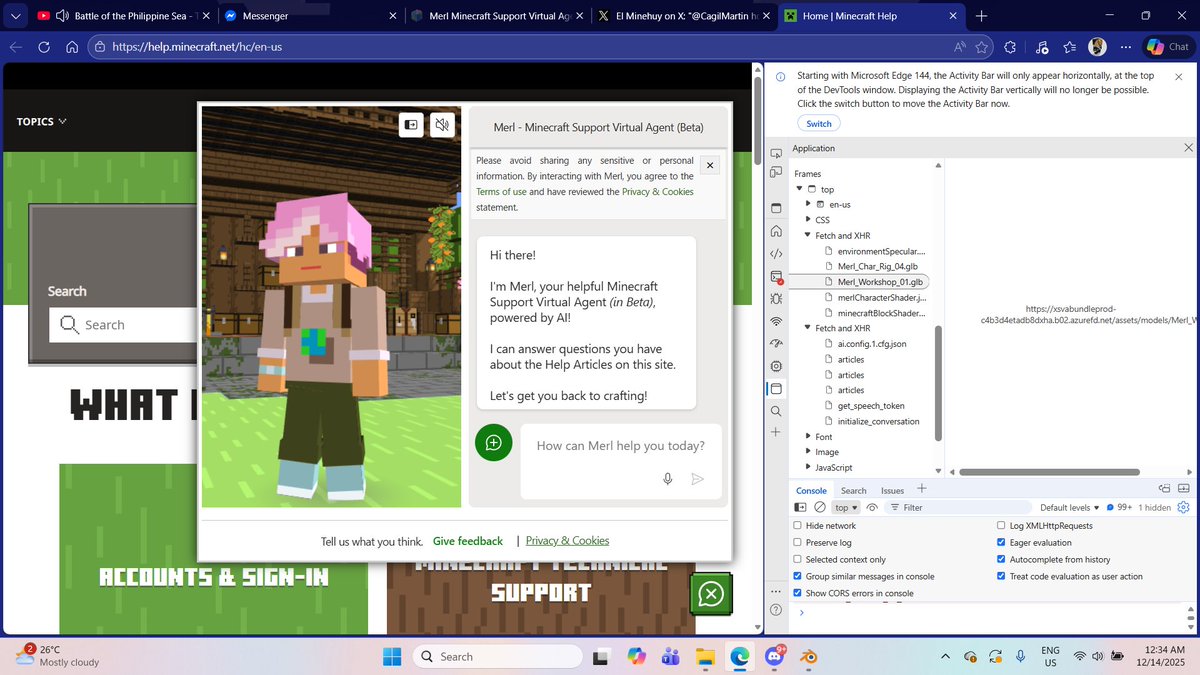Mute Merl's voice with the speaker icon
This screenshot has height=675, width=1200.
[441, 125]
